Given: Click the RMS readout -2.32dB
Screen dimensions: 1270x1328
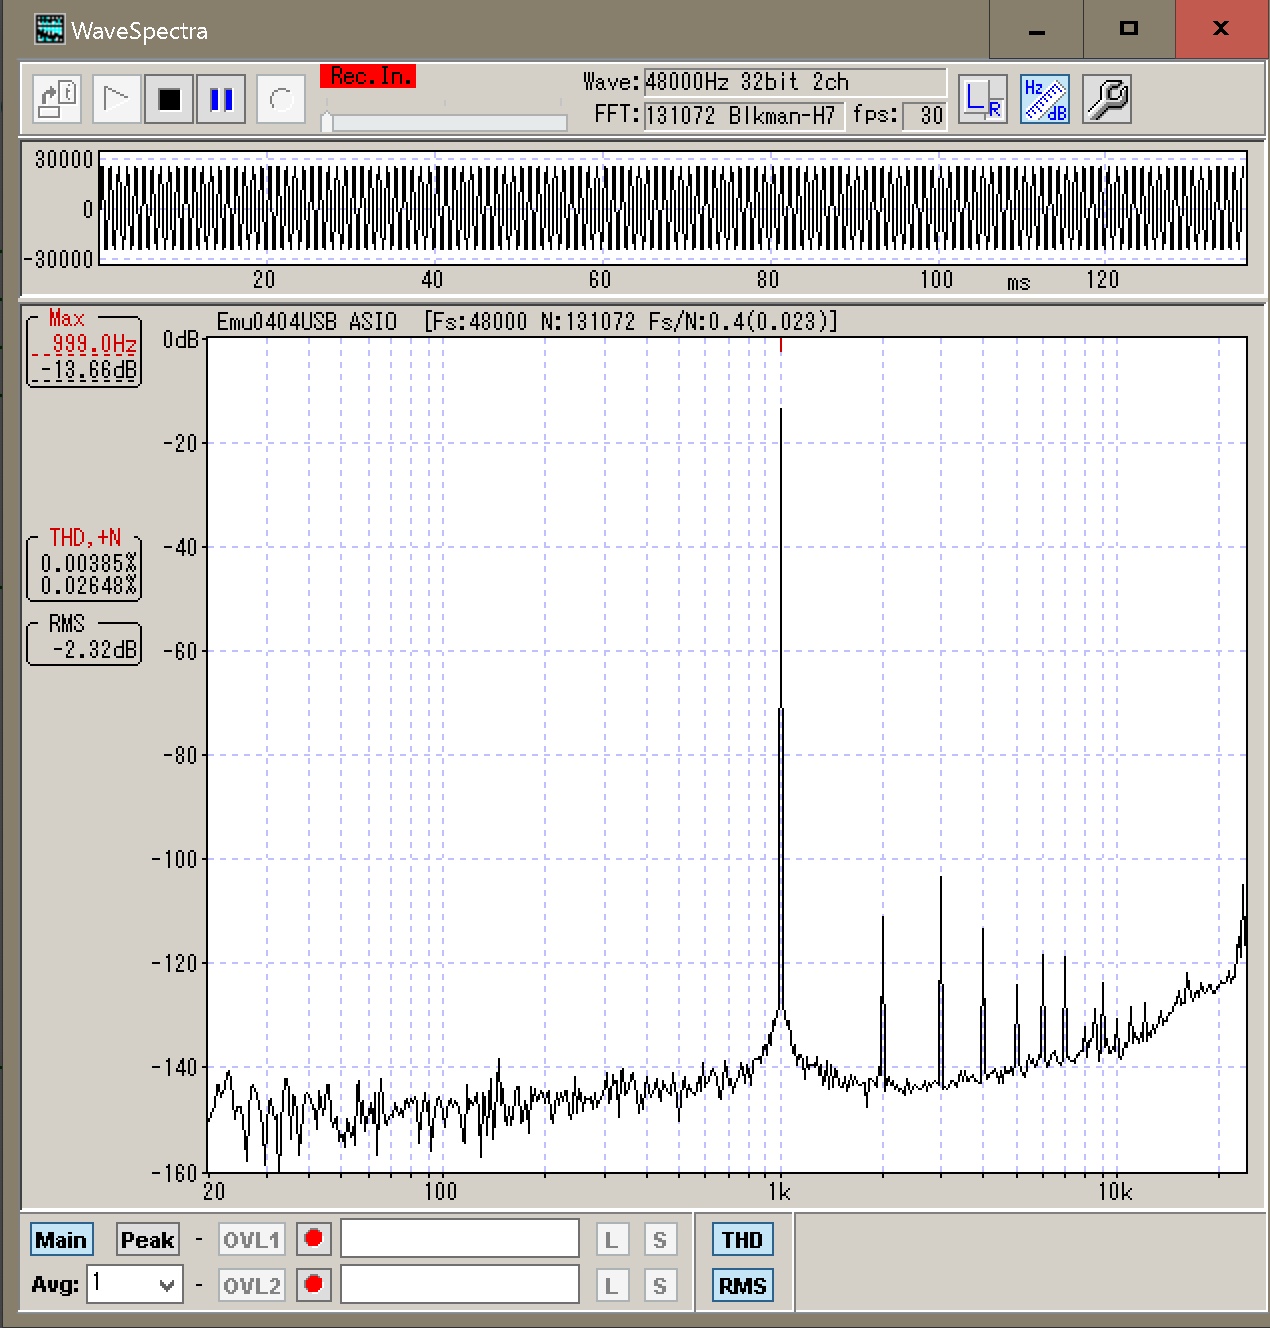Looking at the screenshot, I should point(94,650).
